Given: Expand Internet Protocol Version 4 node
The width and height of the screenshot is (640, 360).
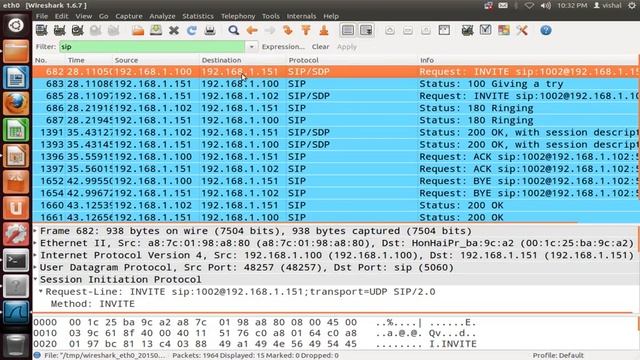Looking at the screenshot, I should [36, 256].
